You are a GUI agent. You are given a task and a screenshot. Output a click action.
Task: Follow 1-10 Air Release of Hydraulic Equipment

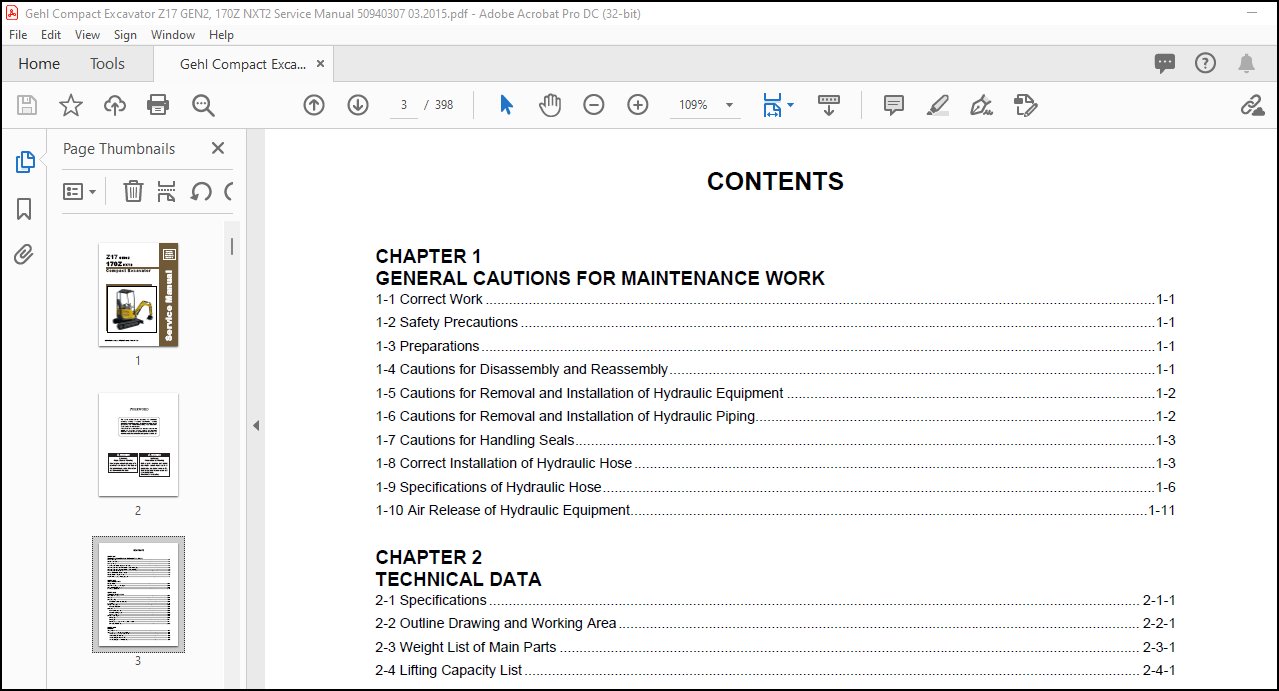pos(775,510)
